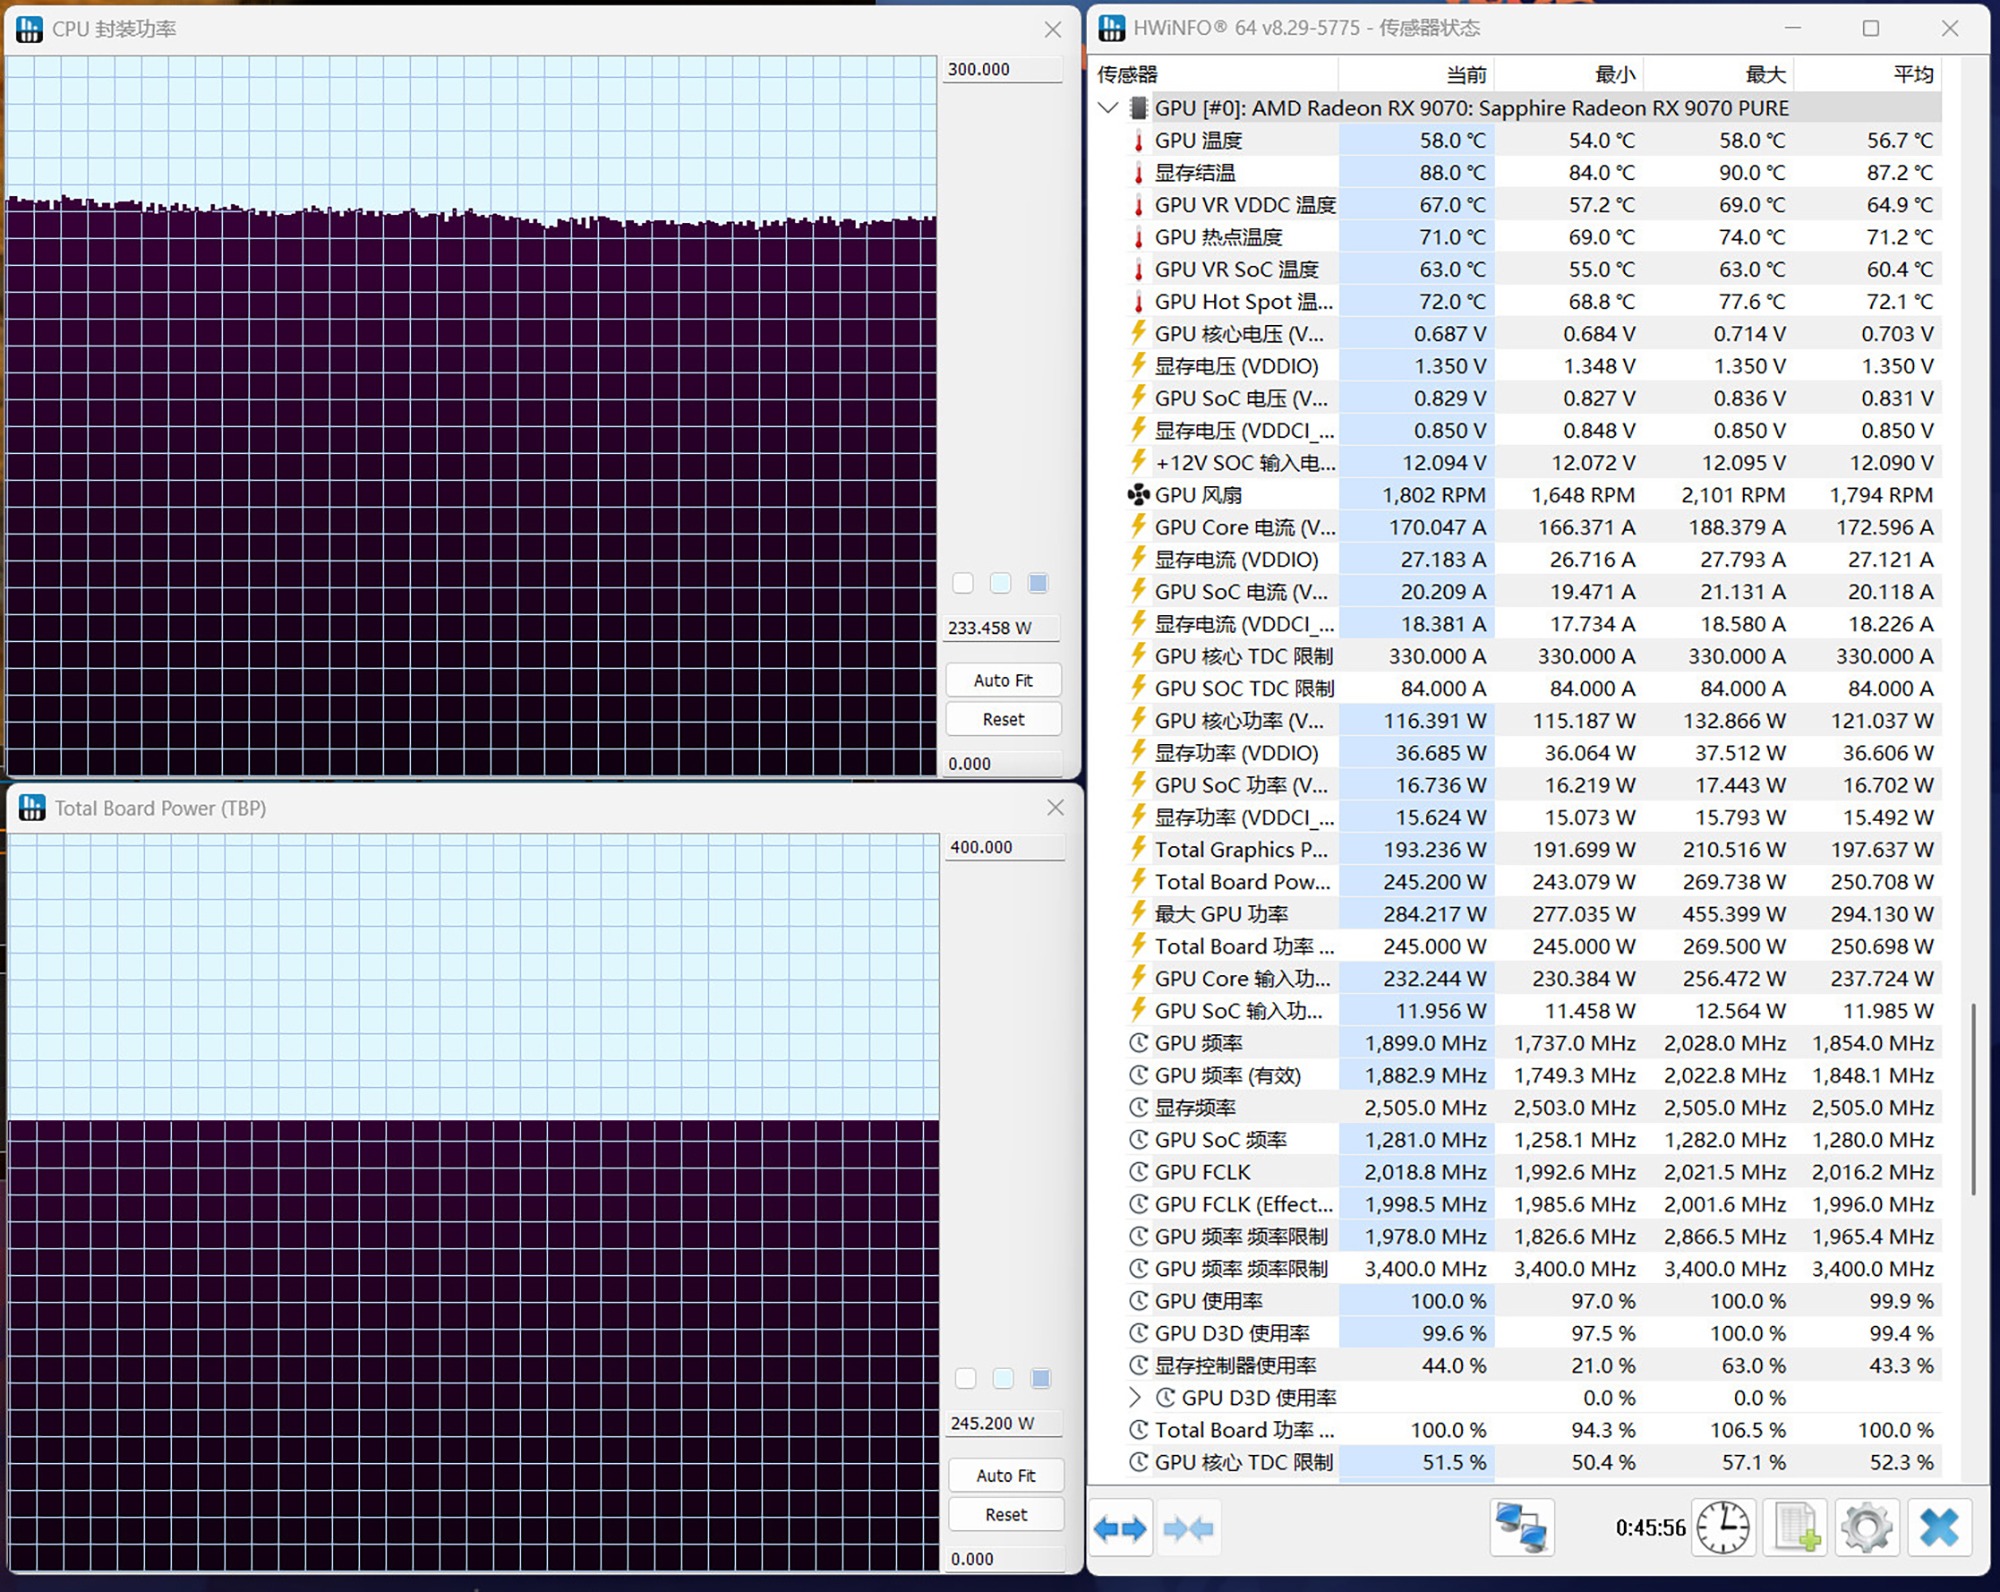Click the sensor list vertical scrollbar
This screenshot has height=1592, width=2000.
tap(1972, 1100)
